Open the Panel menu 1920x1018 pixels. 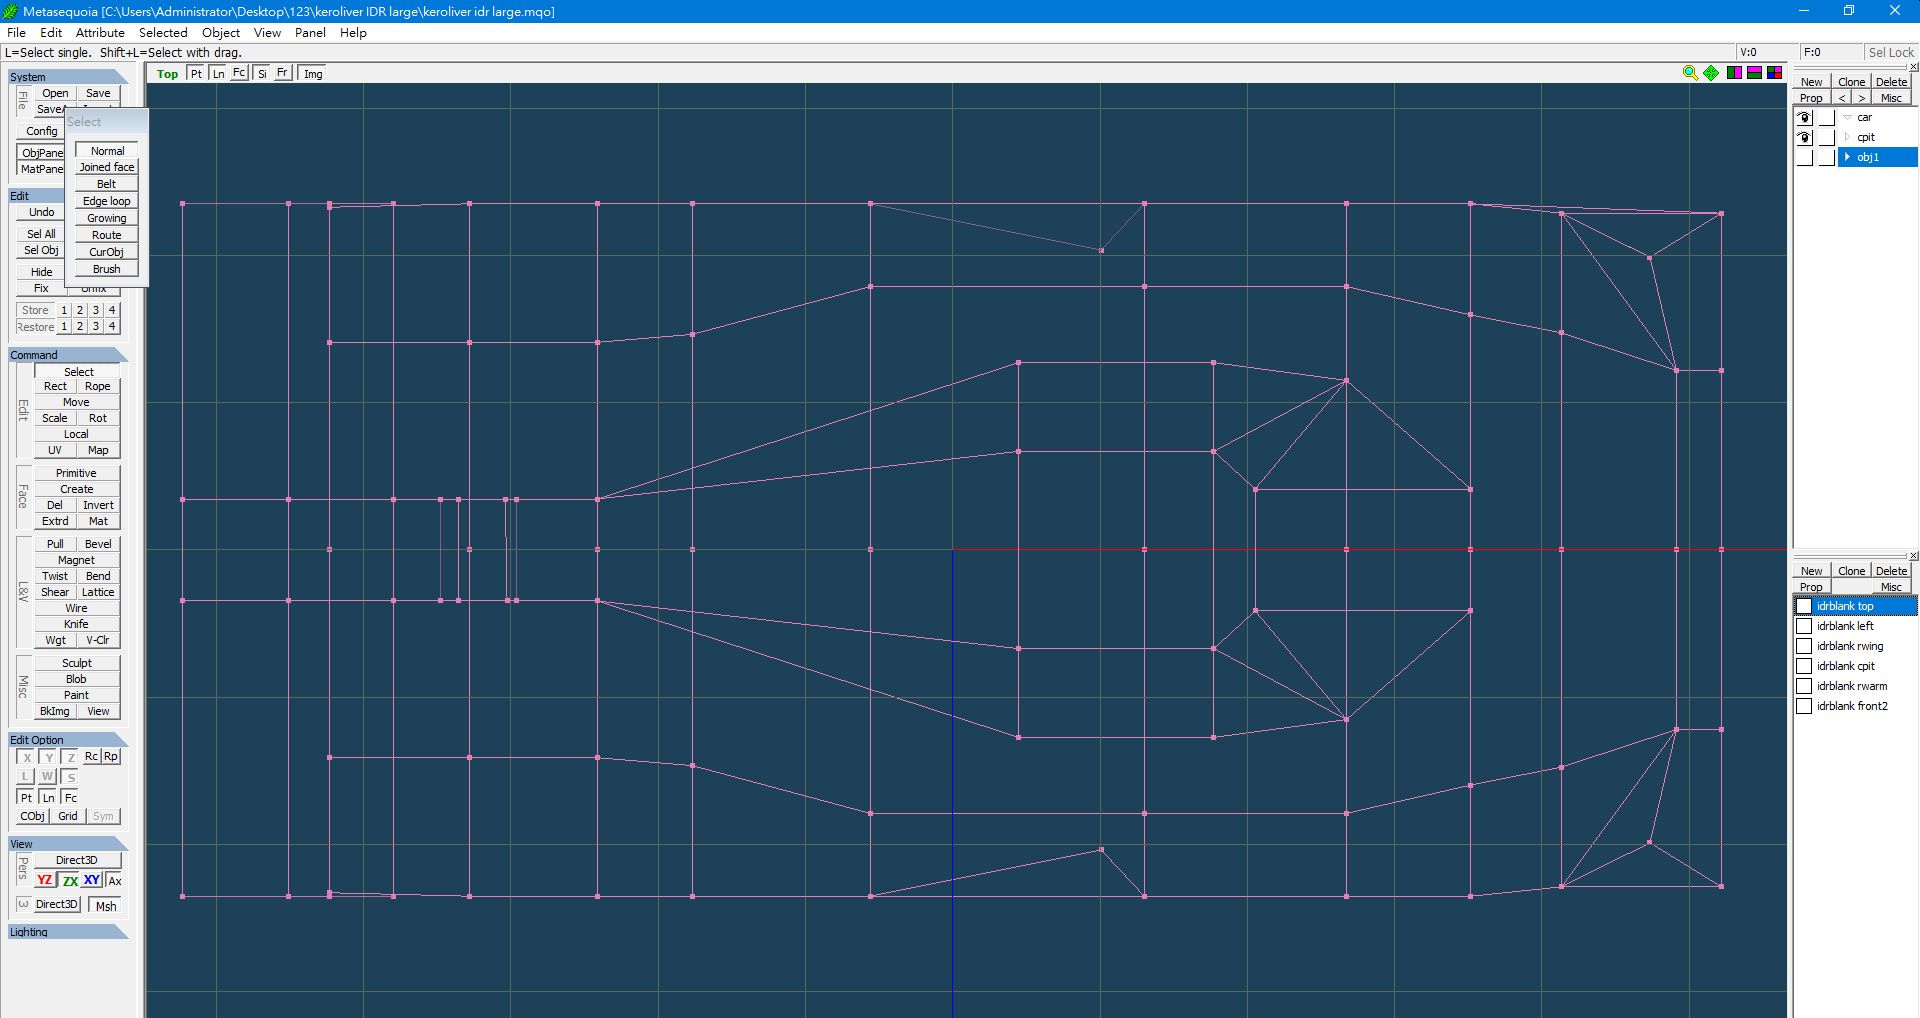point(310,33)
